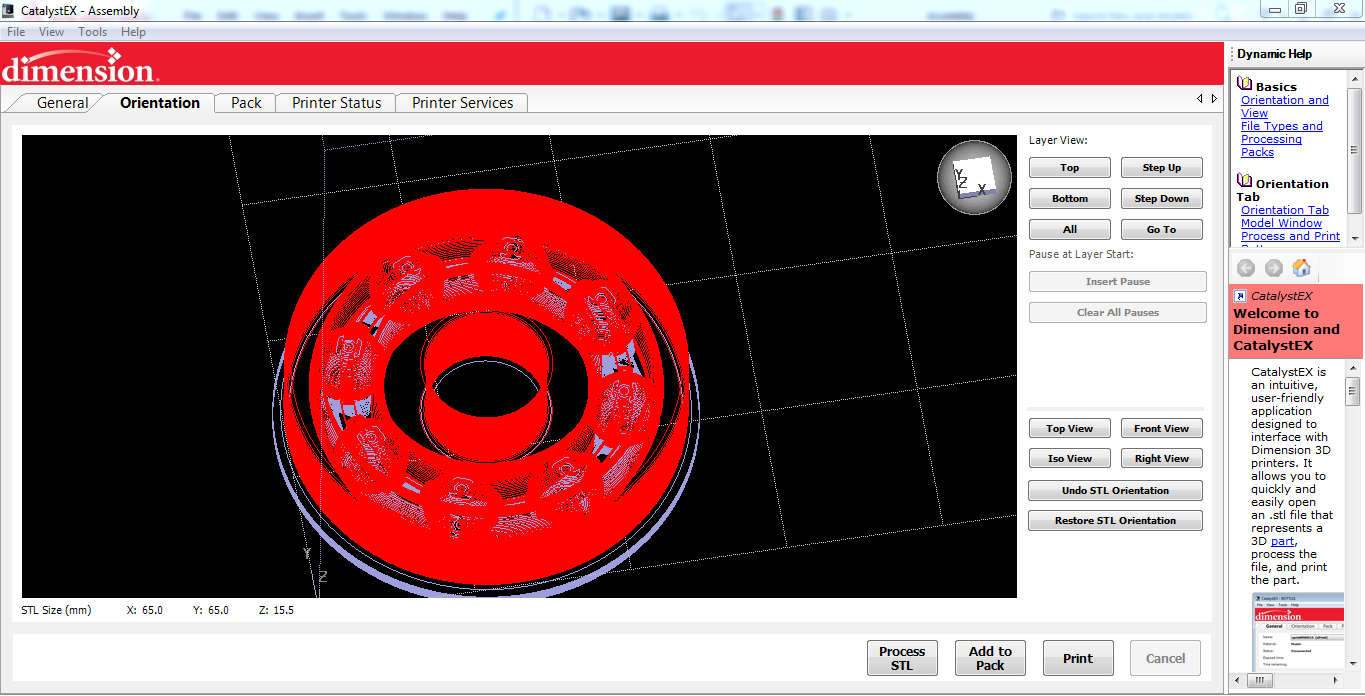Show All layers button
The image size is (1365, 696).
(x=1070, y=230)
